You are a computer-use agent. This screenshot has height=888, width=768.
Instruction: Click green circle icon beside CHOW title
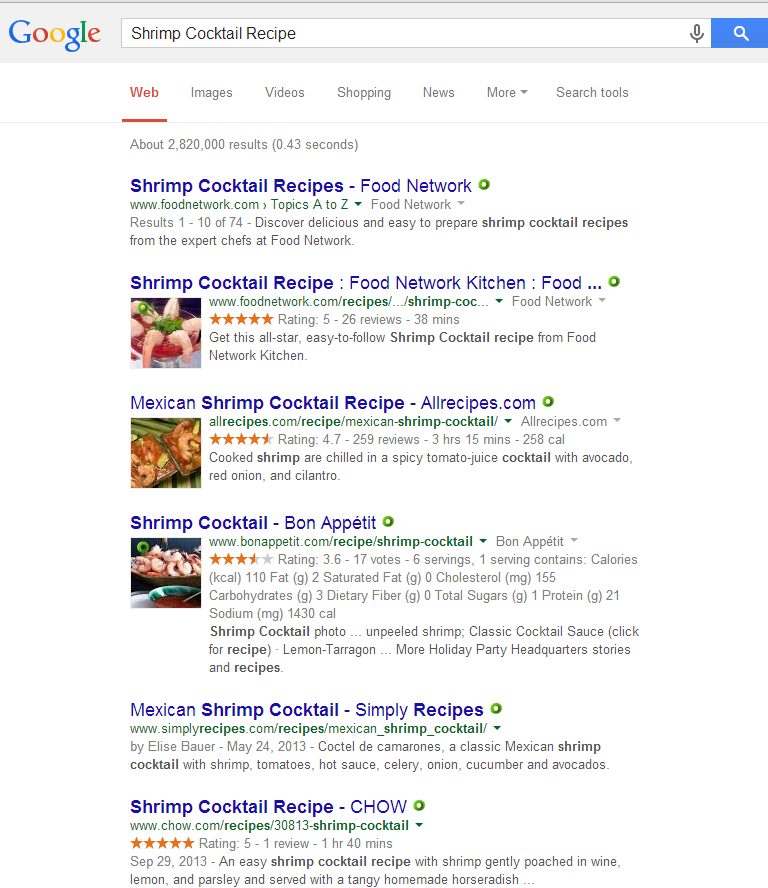tap(419, 805)
